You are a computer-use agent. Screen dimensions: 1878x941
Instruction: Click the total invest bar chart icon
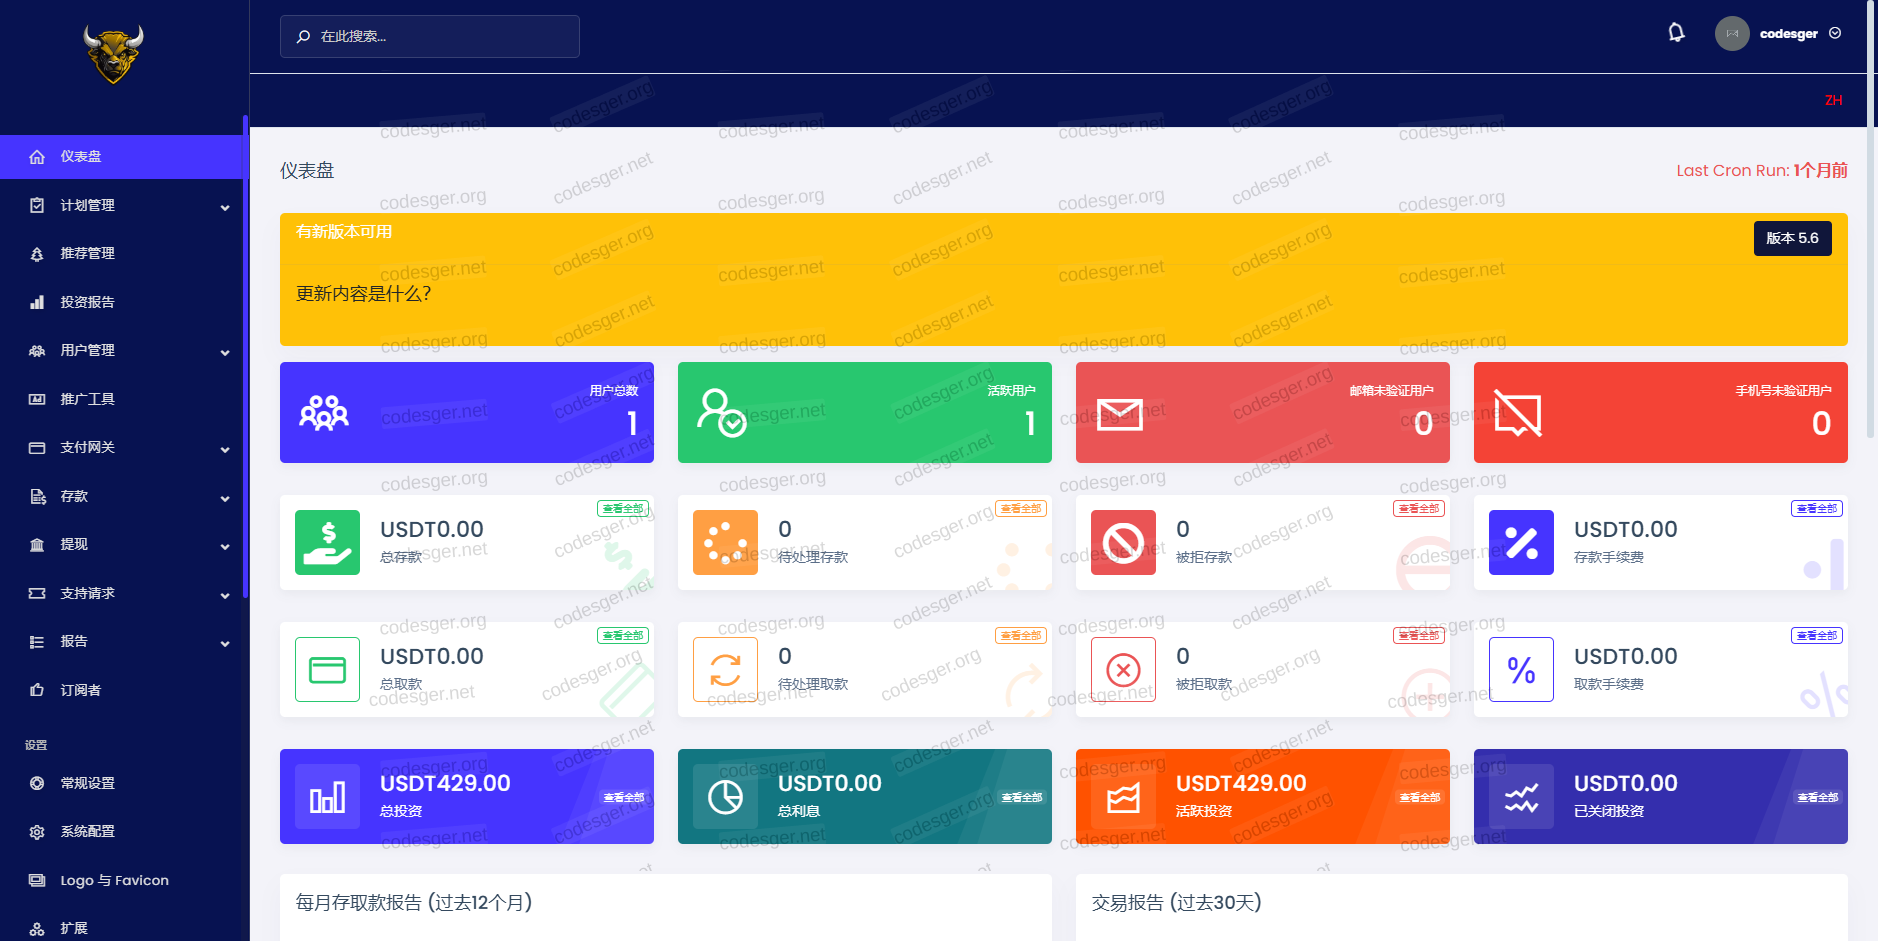327,797
